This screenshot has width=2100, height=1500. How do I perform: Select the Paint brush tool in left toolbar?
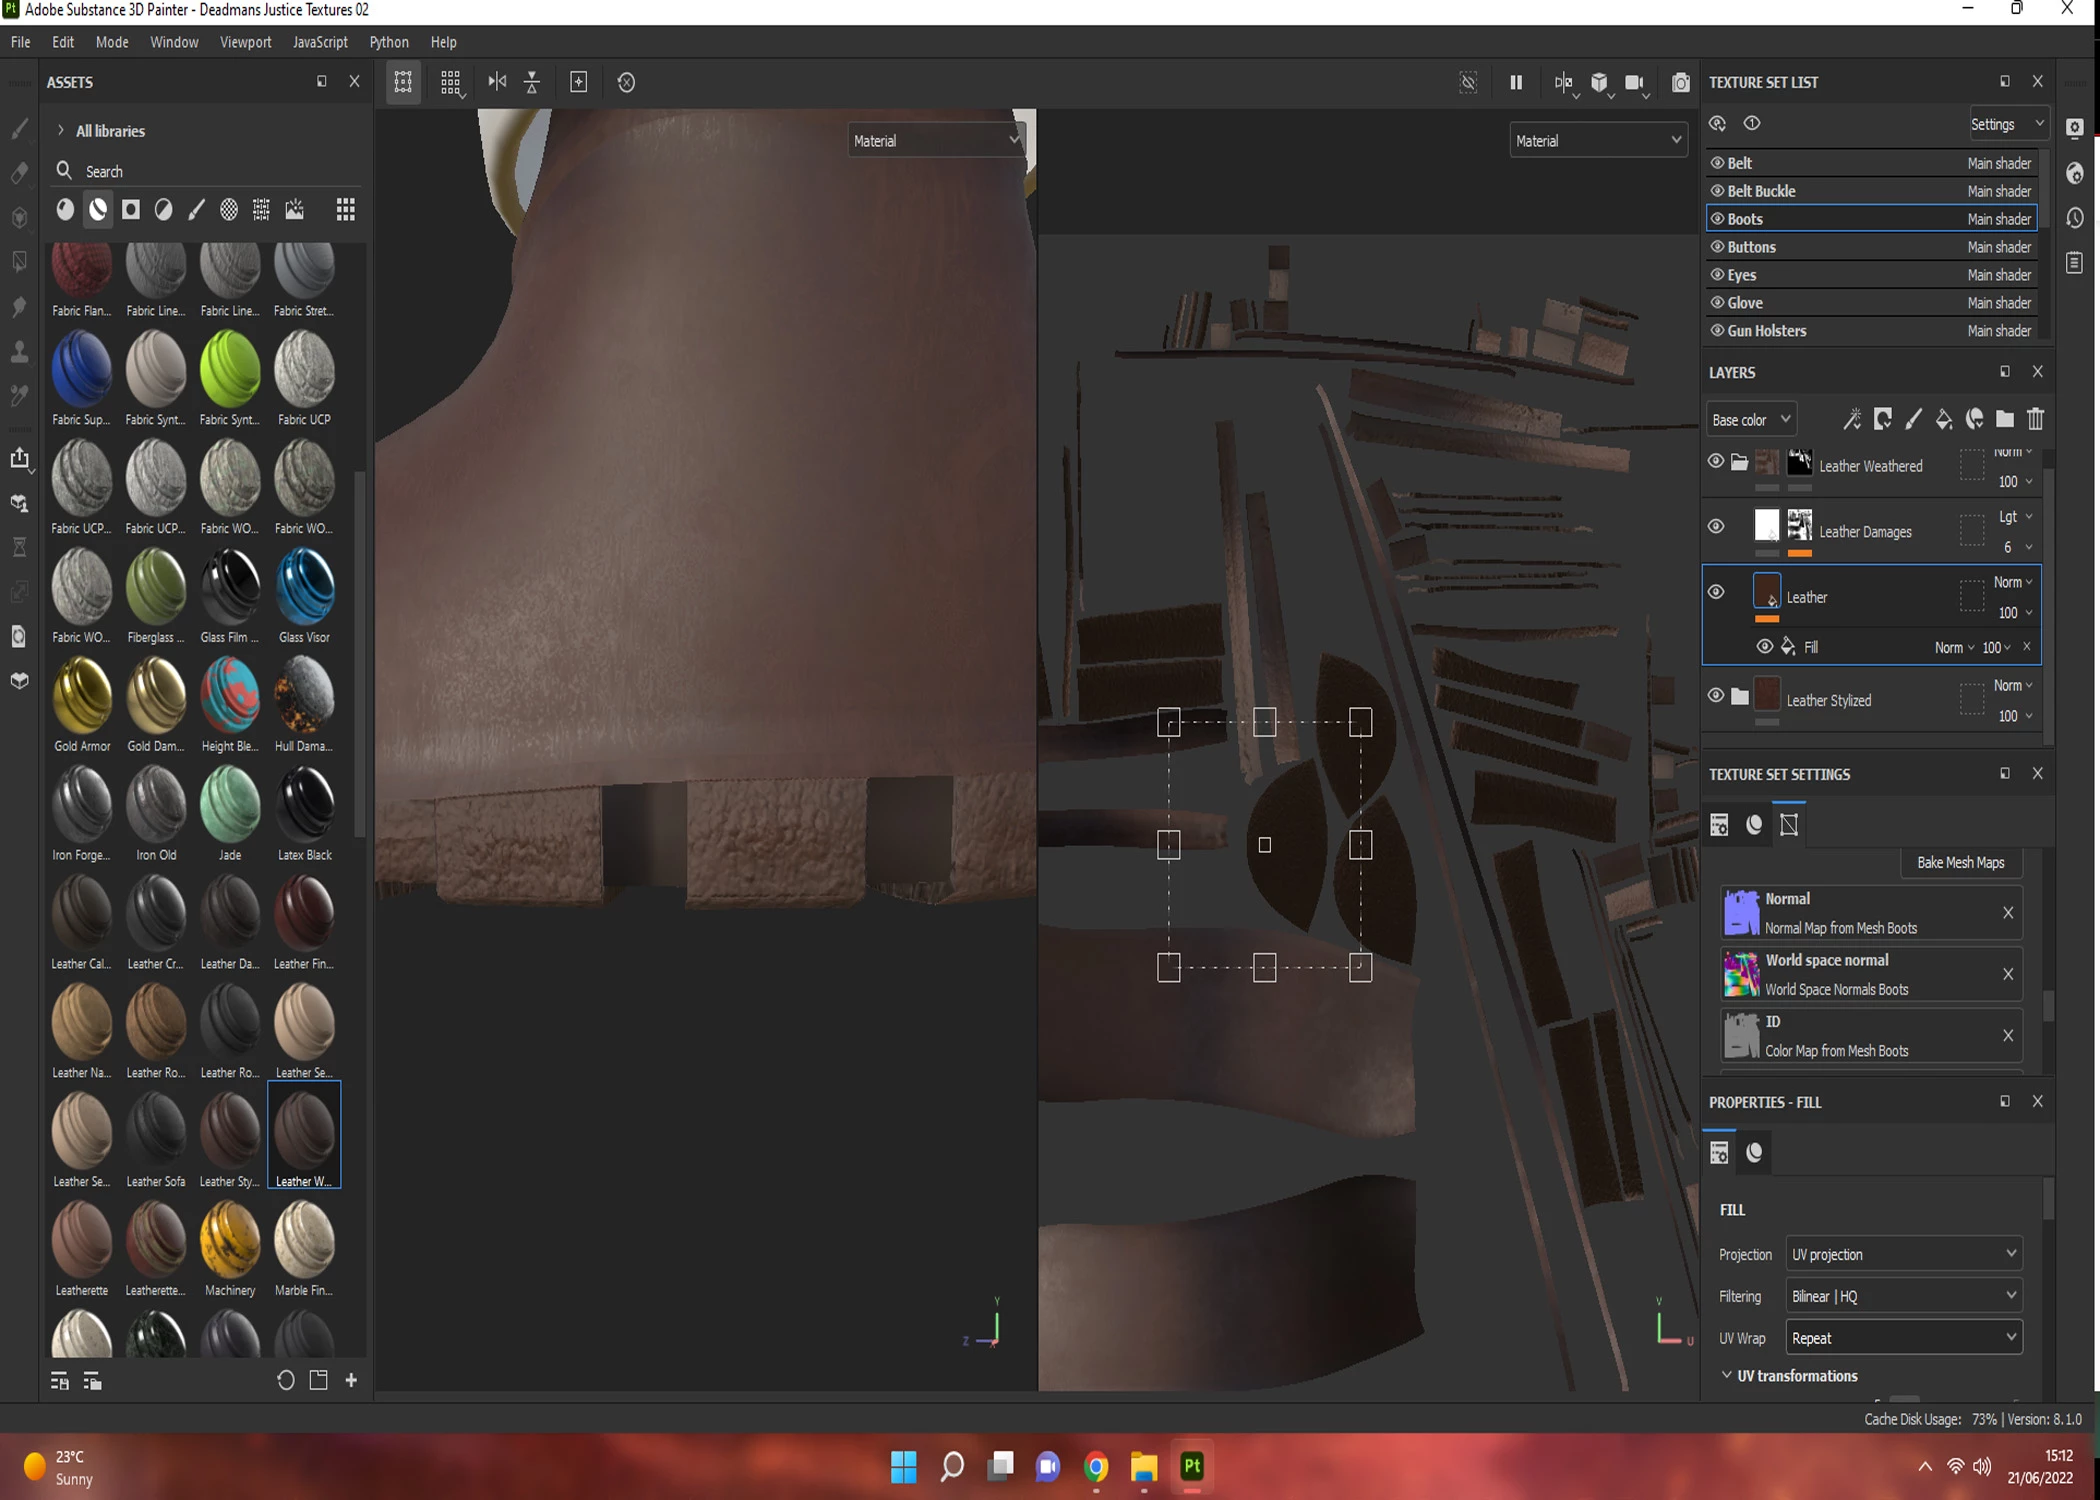19,129
